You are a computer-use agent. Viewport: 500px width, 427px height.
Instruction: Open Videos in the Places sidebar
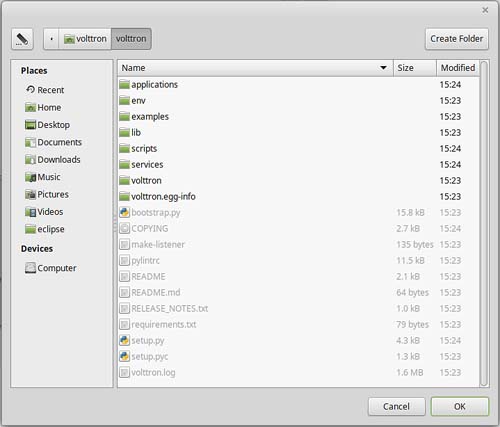coord(44,211)
